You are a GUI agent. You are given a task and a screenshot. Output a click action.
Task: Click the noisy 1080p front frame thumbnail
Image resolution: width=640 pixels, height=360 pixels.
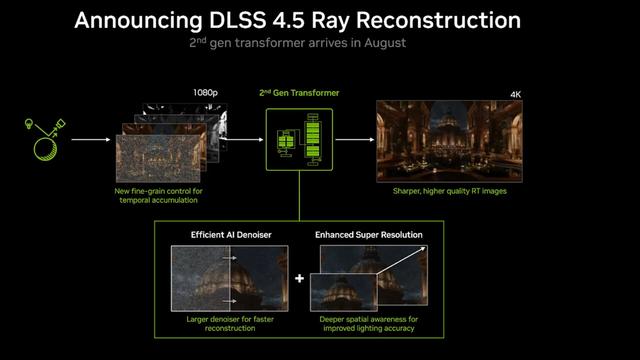[158, 159]
